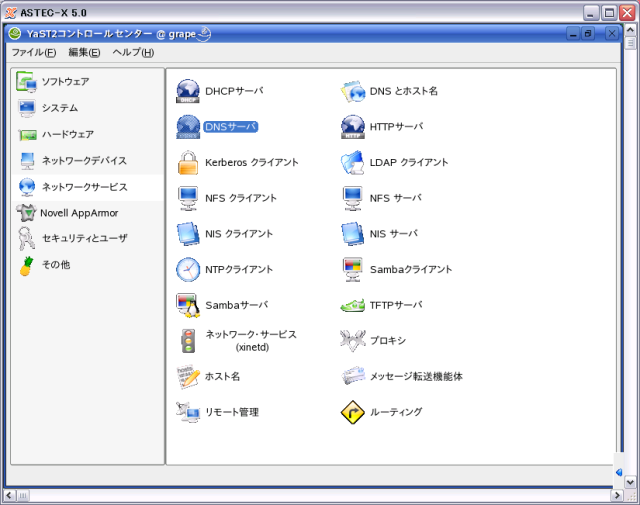Screen dimensions: 640x505
Task: Launch the HTTPサーバ icon
Action: [x=353, y=127]
